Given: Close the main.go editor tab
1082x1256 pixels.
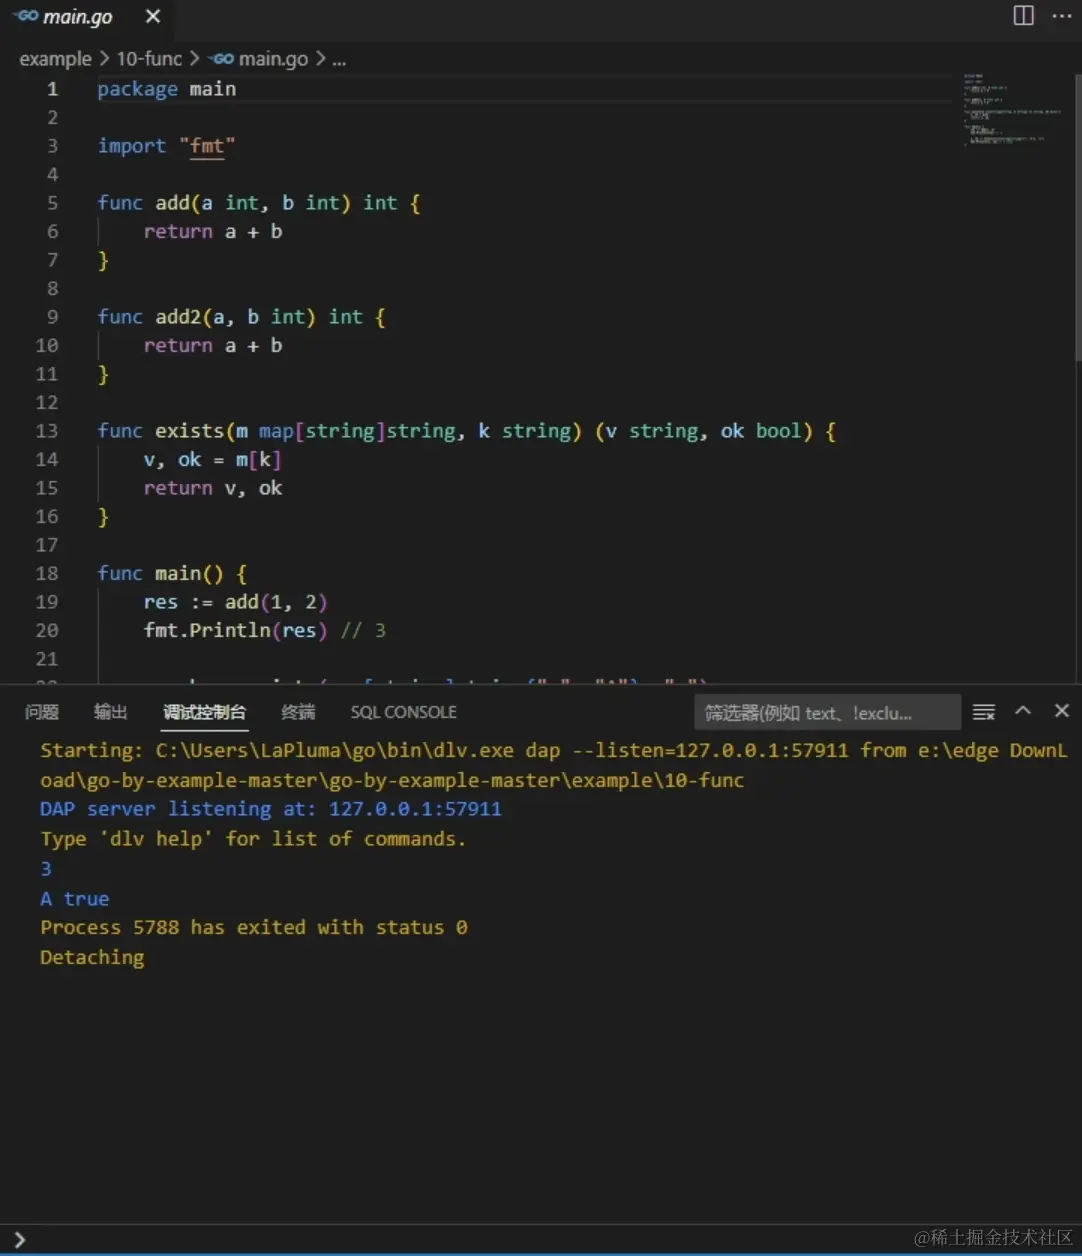Looking at the screenshot, I should pos(153,17).
